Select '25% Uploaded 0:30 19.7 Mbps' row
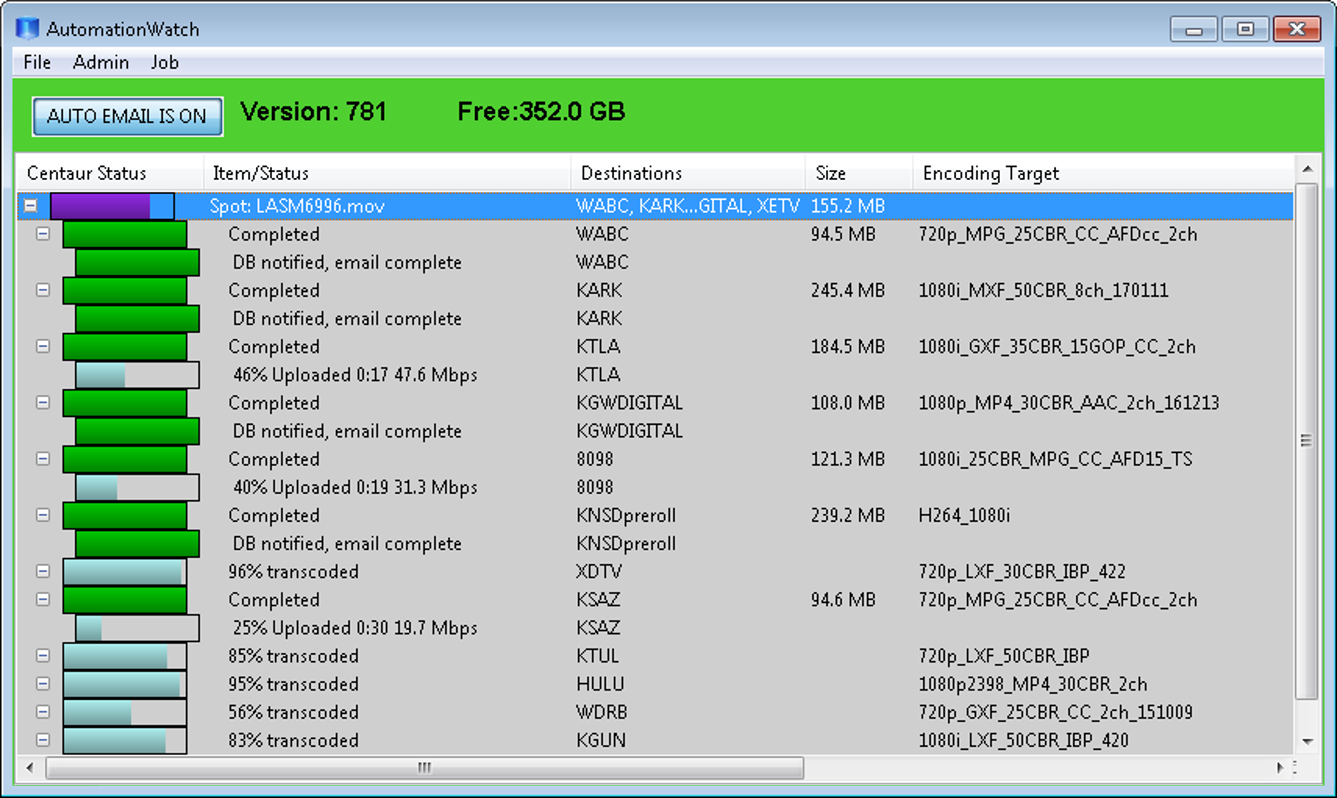 355,628
